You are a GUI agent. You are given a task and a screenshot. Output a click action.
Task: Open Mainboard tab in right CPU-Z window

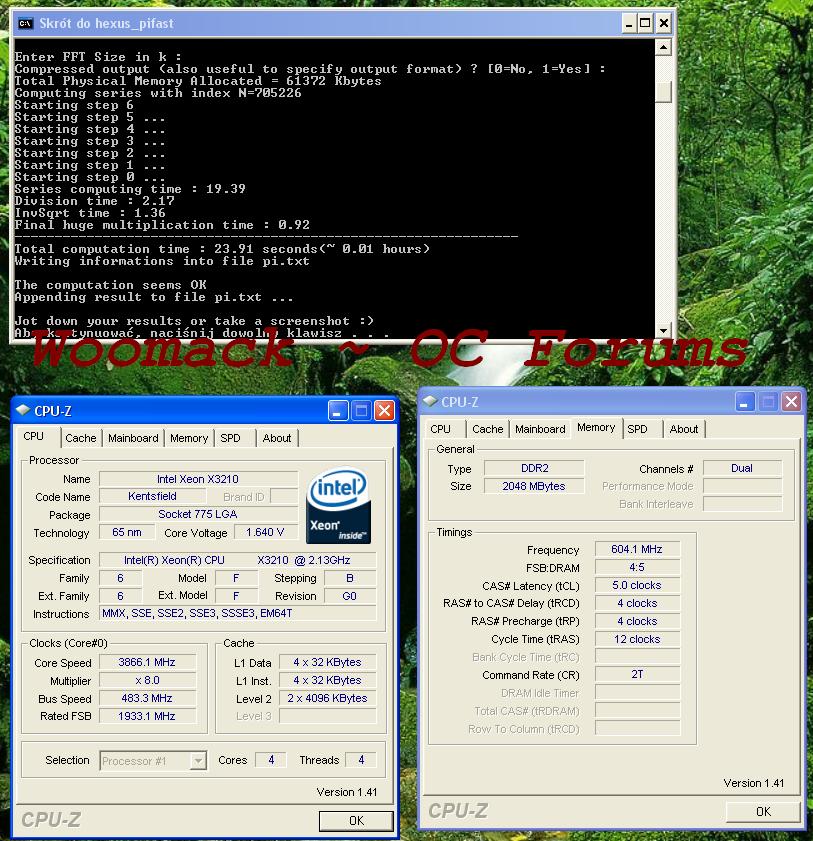tap(540, 429)
